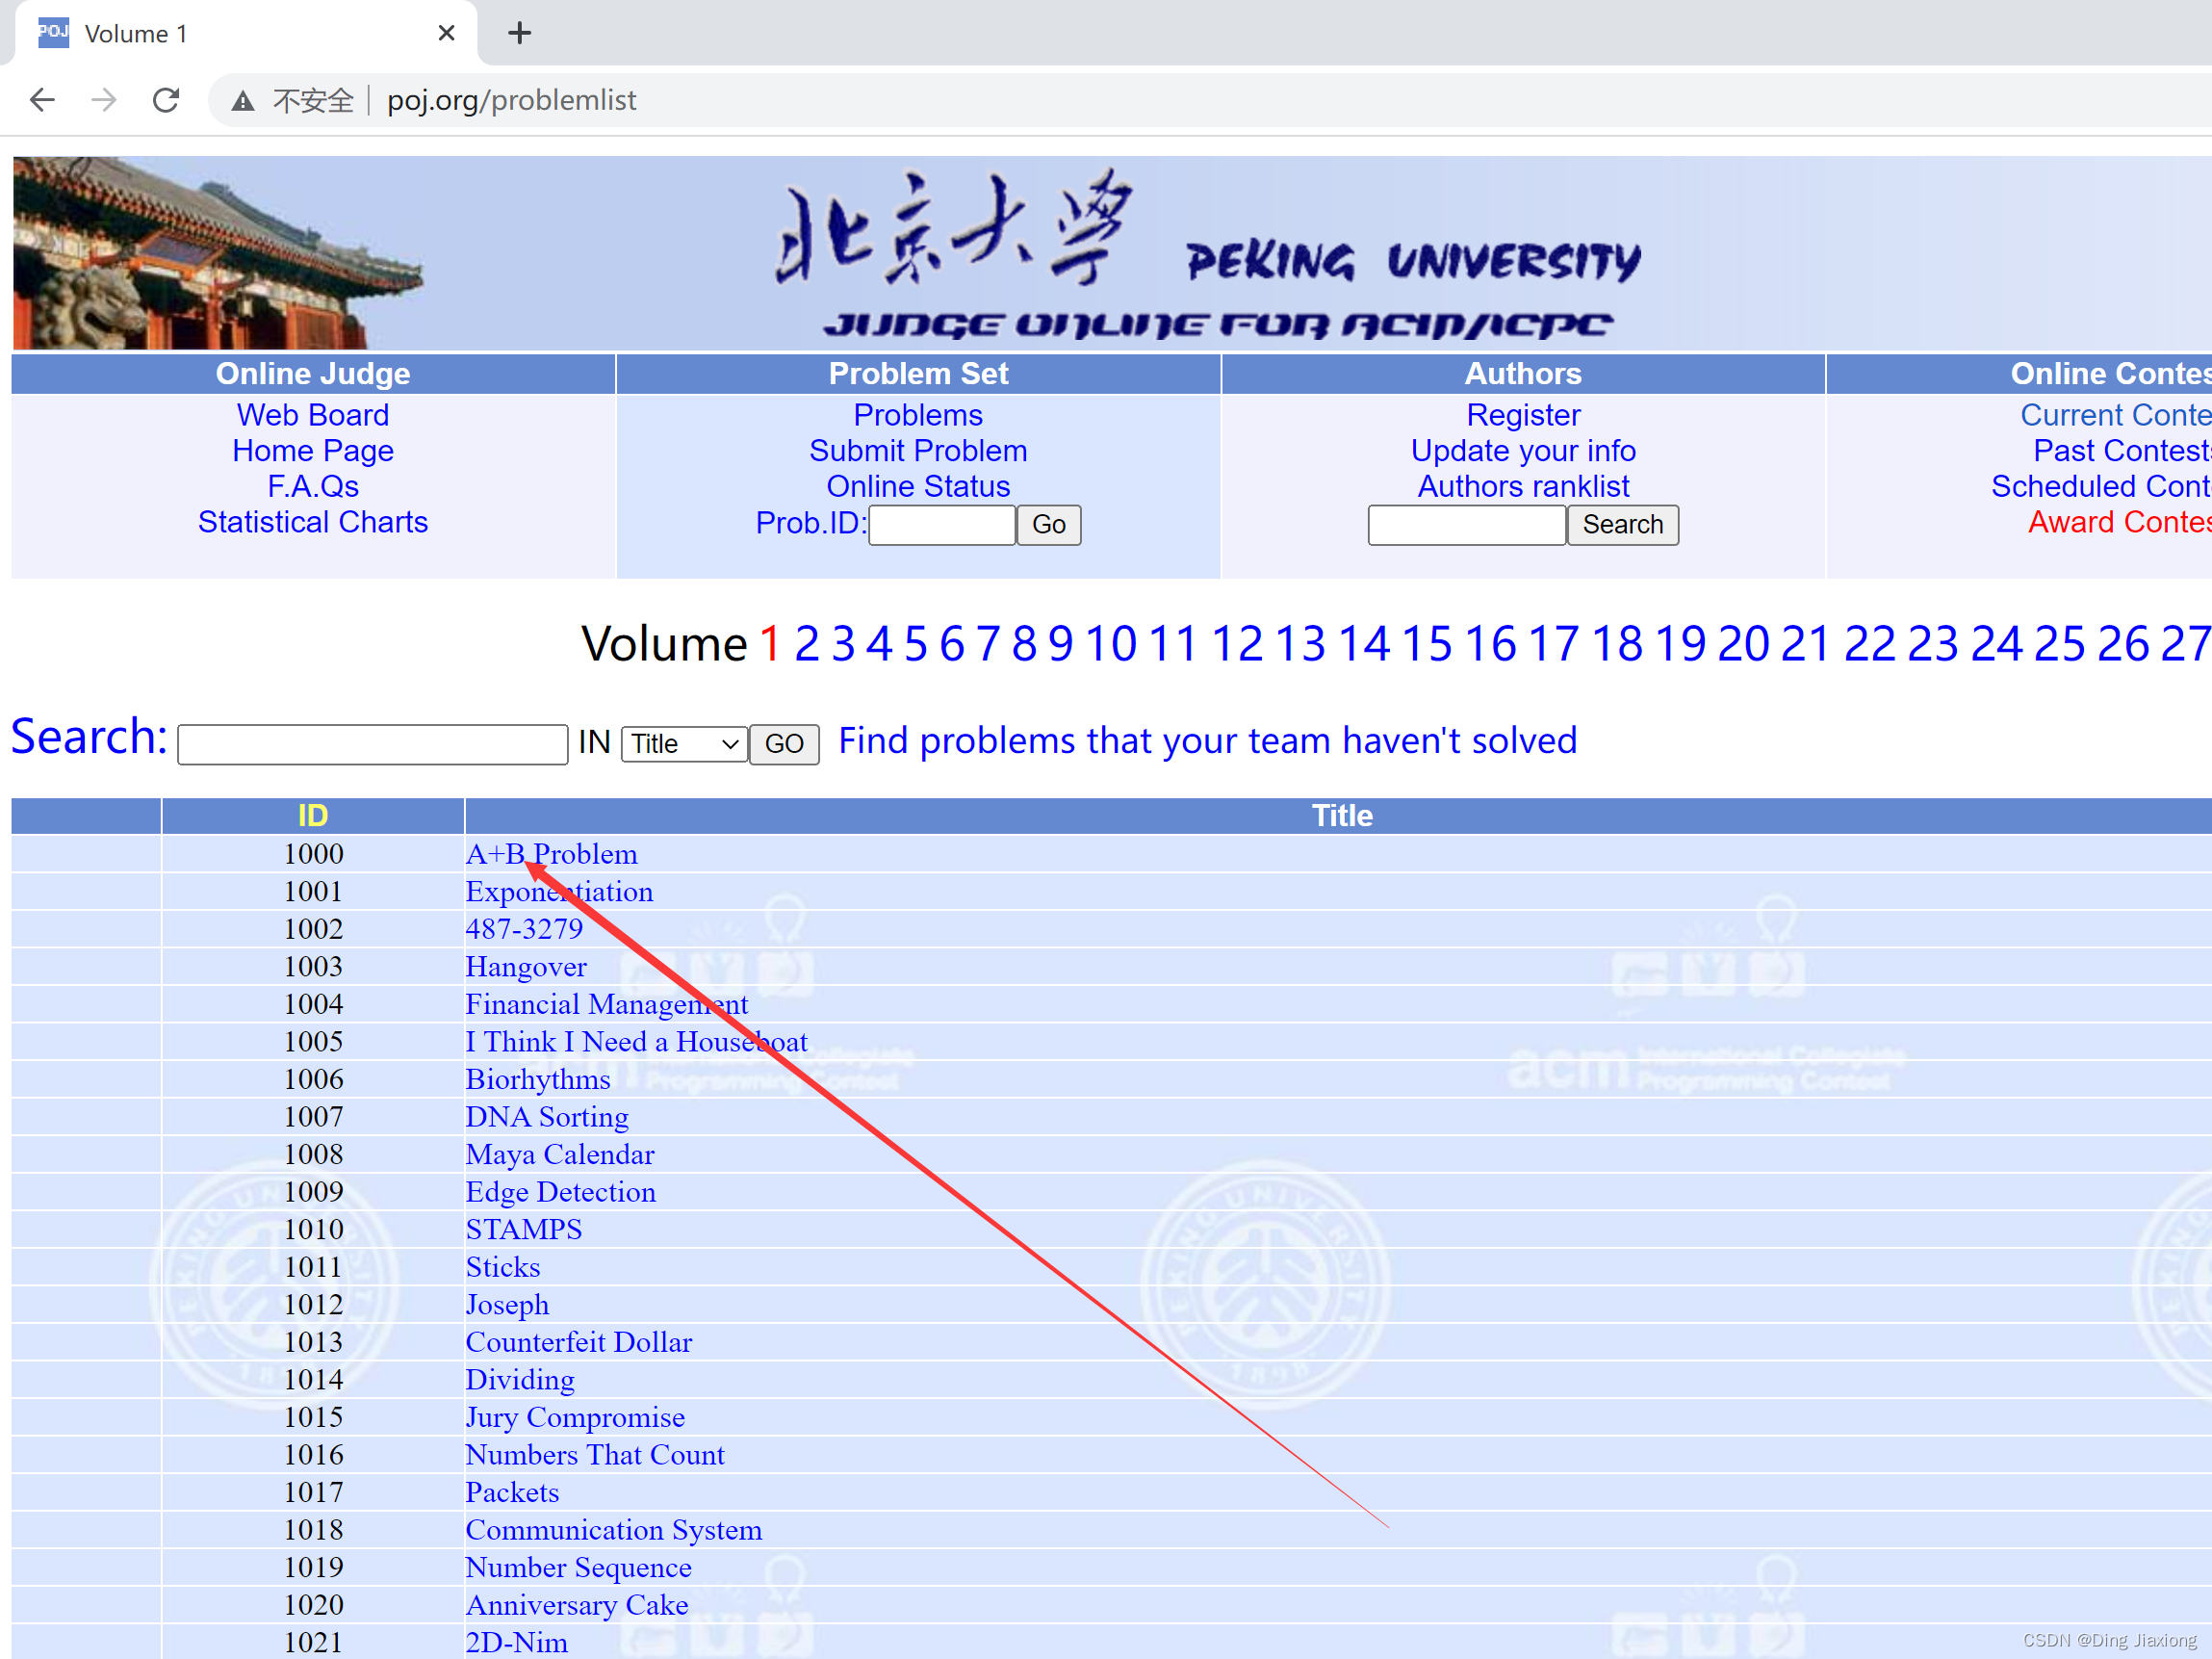Click the POJ favicon on the tab
This screenshot has width=2212, height=1659.
tap(53, 31)
